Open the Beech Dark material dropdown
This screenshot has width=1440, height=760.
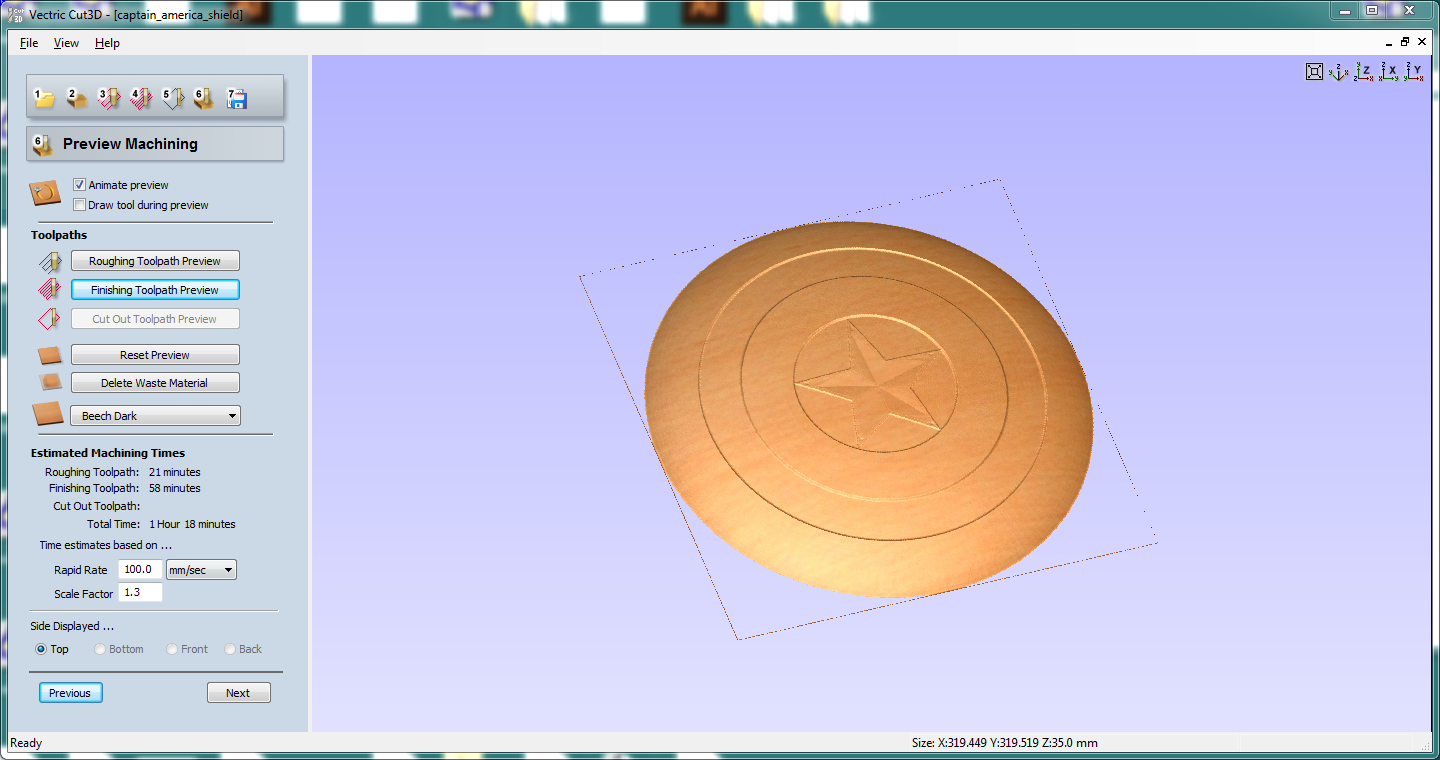coord(156,416)
